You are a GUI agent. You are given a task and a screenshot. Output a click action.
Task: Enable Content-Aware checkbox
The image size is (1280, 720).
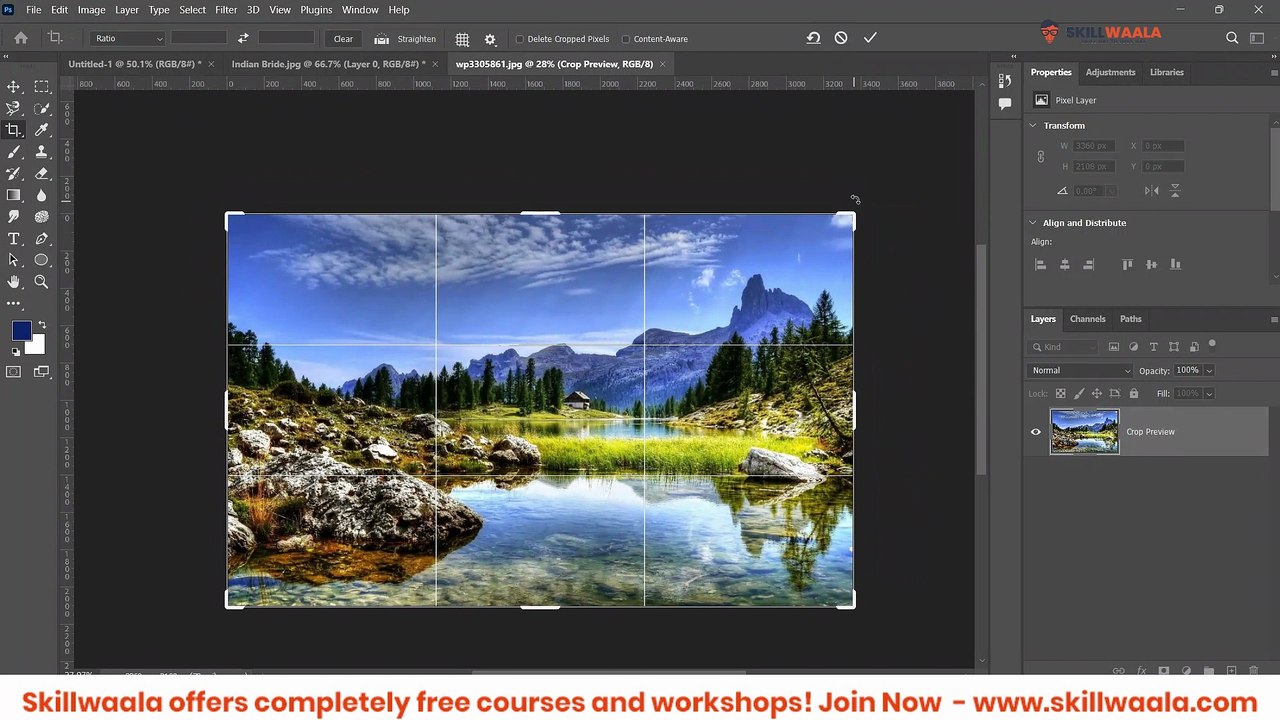pyautogui.click(x=625, y=39)
